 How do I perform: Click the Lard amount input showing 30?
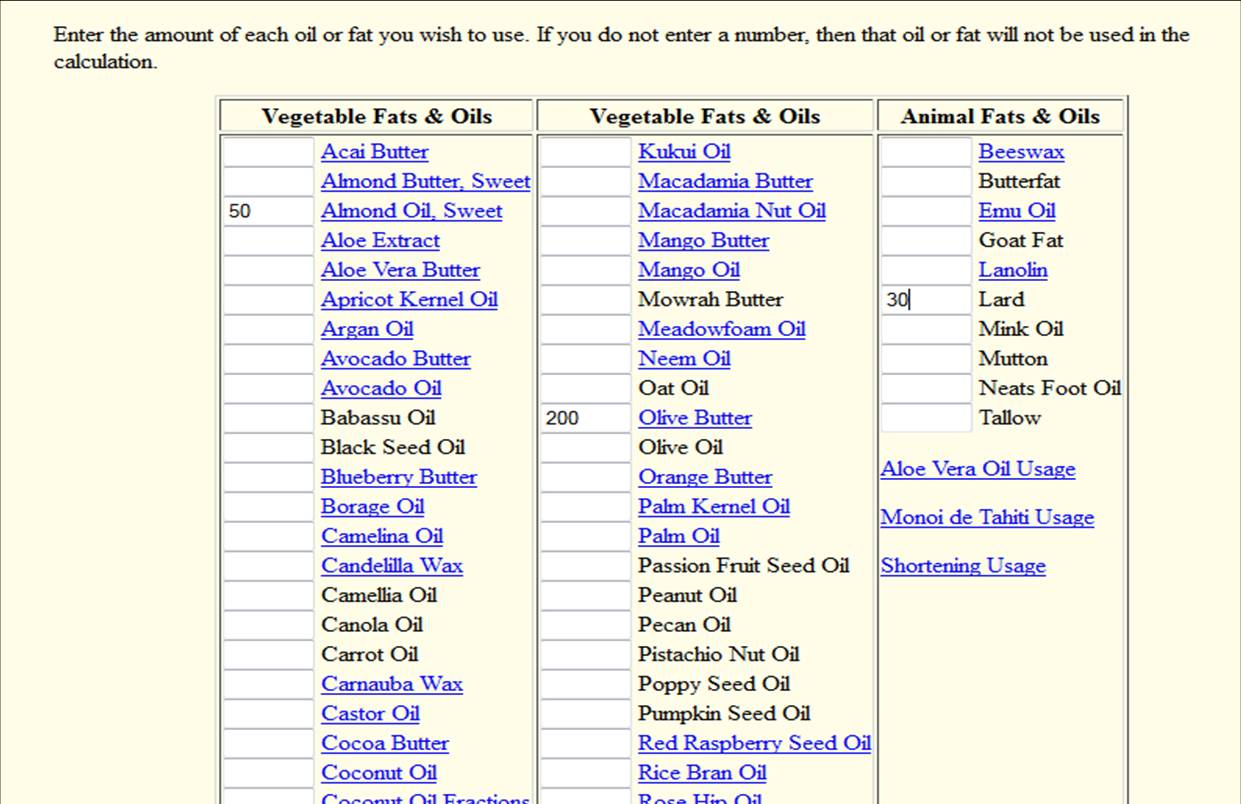coord(924,299)
